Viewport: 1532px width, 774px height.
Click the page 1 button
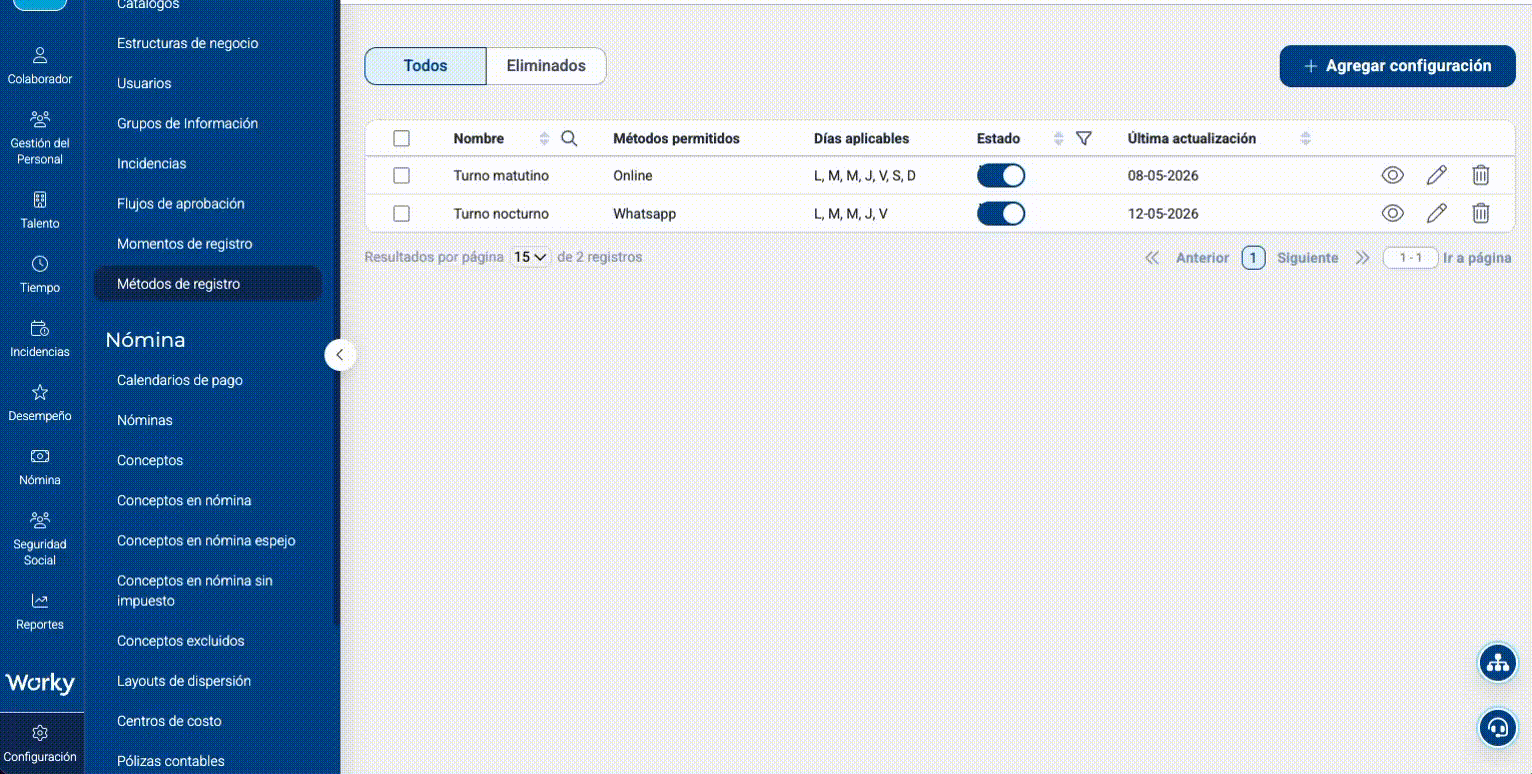click(1253, 258)
